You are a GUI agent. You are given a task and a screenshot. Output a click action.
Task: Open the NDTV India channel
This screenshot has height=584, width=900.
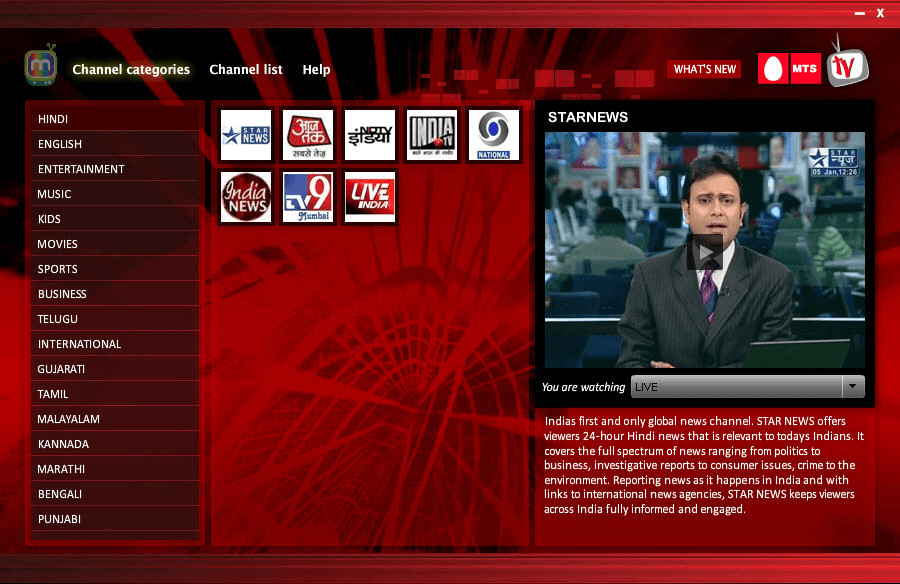(x=370, y=135)
